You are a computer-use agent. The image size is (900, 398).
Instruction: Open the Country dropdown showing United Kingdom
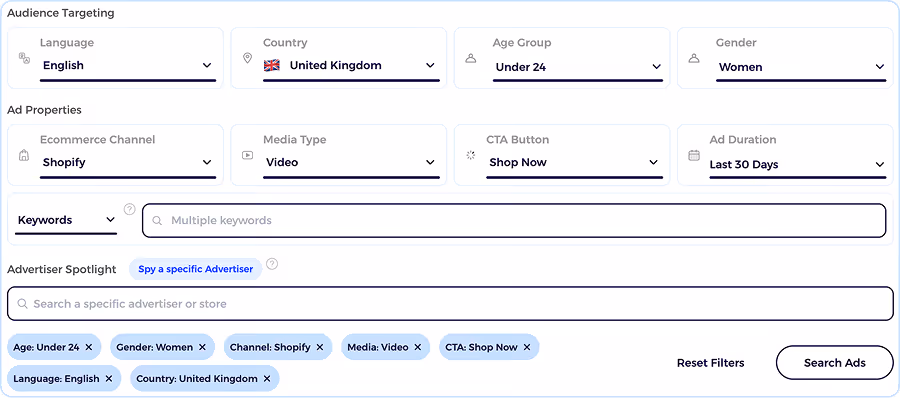351,66
